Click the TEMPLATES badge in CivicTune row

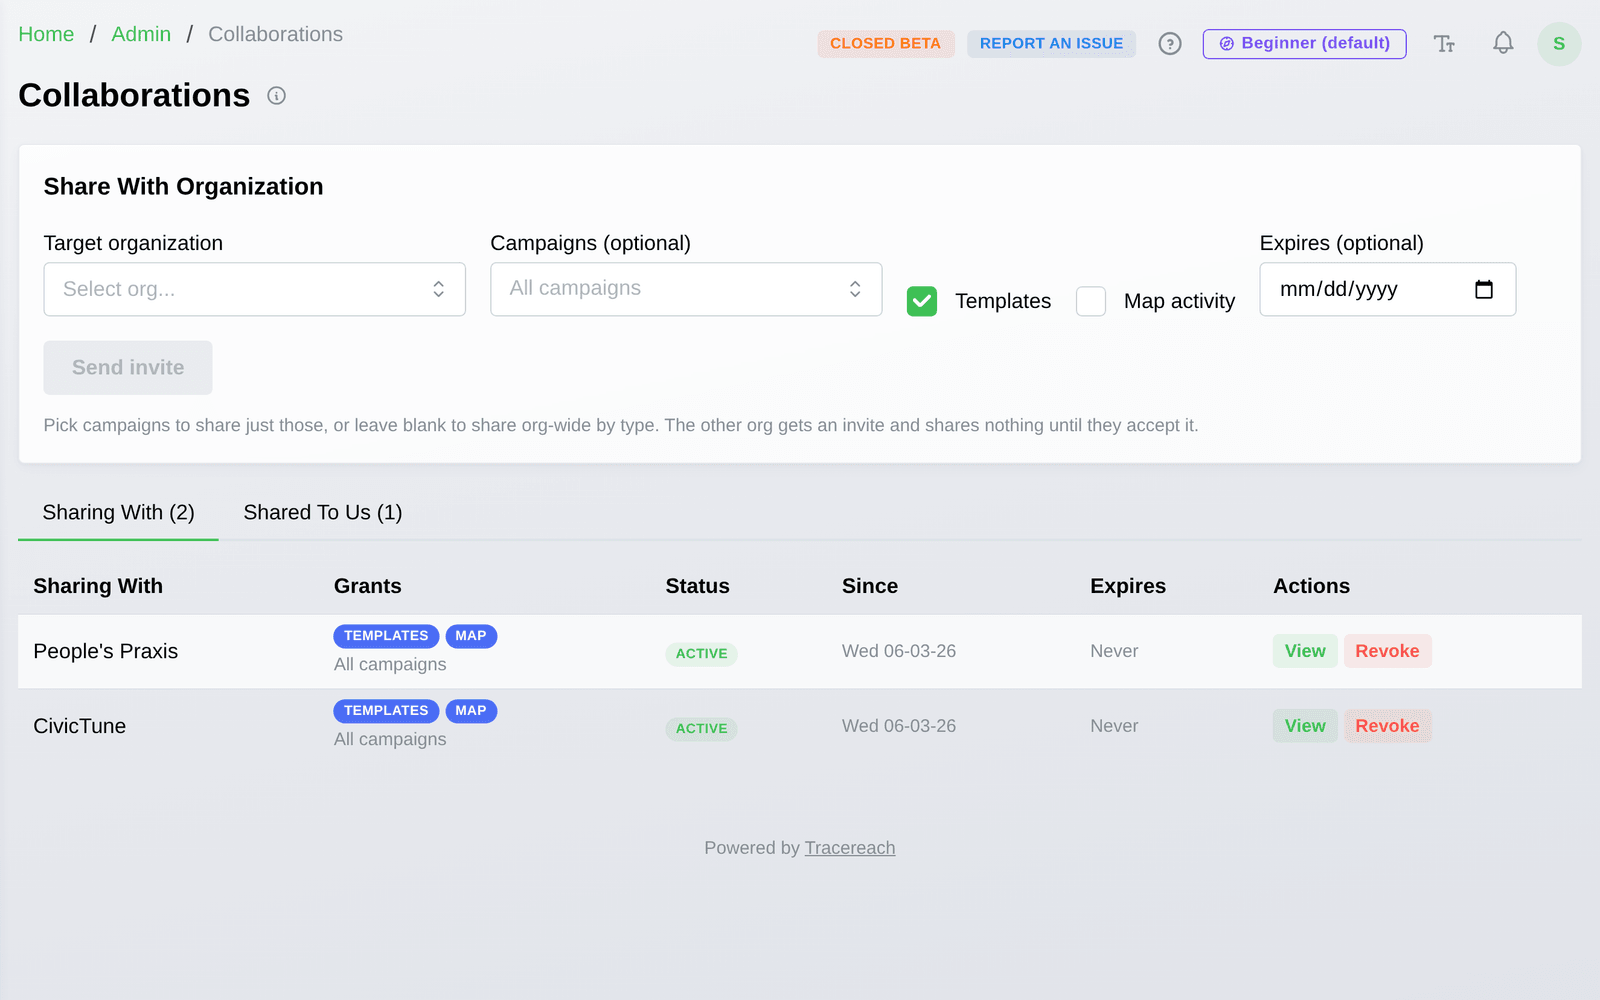(x=386, y=711)
